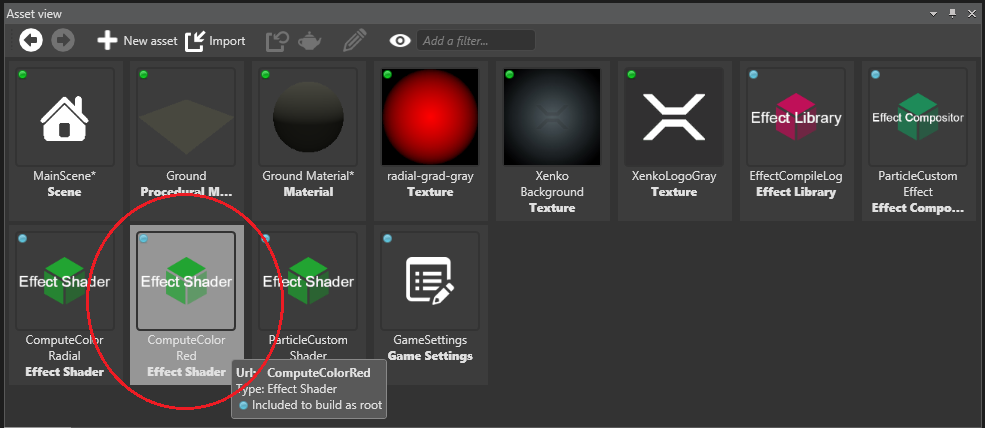985x428 pixels.
Task: Click the teapot icon in toolbar
Action: 310,41
